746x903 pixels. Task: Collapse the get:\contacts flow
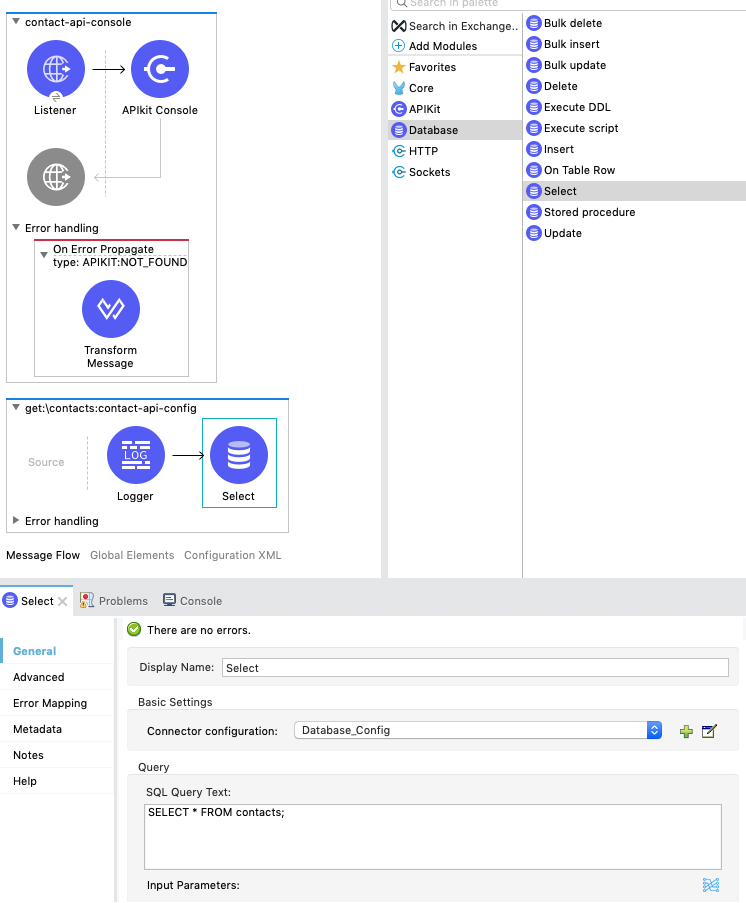click(x=16, y=408)
